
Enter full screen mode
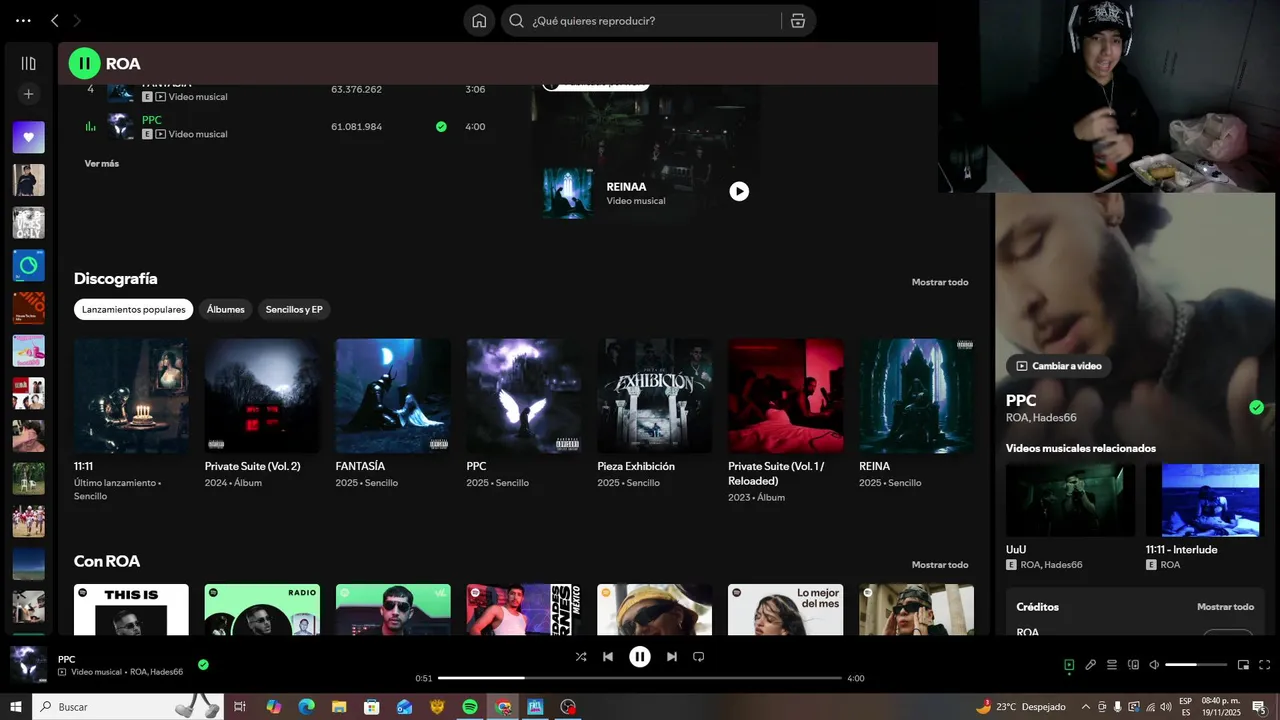tap(1265, 665)
